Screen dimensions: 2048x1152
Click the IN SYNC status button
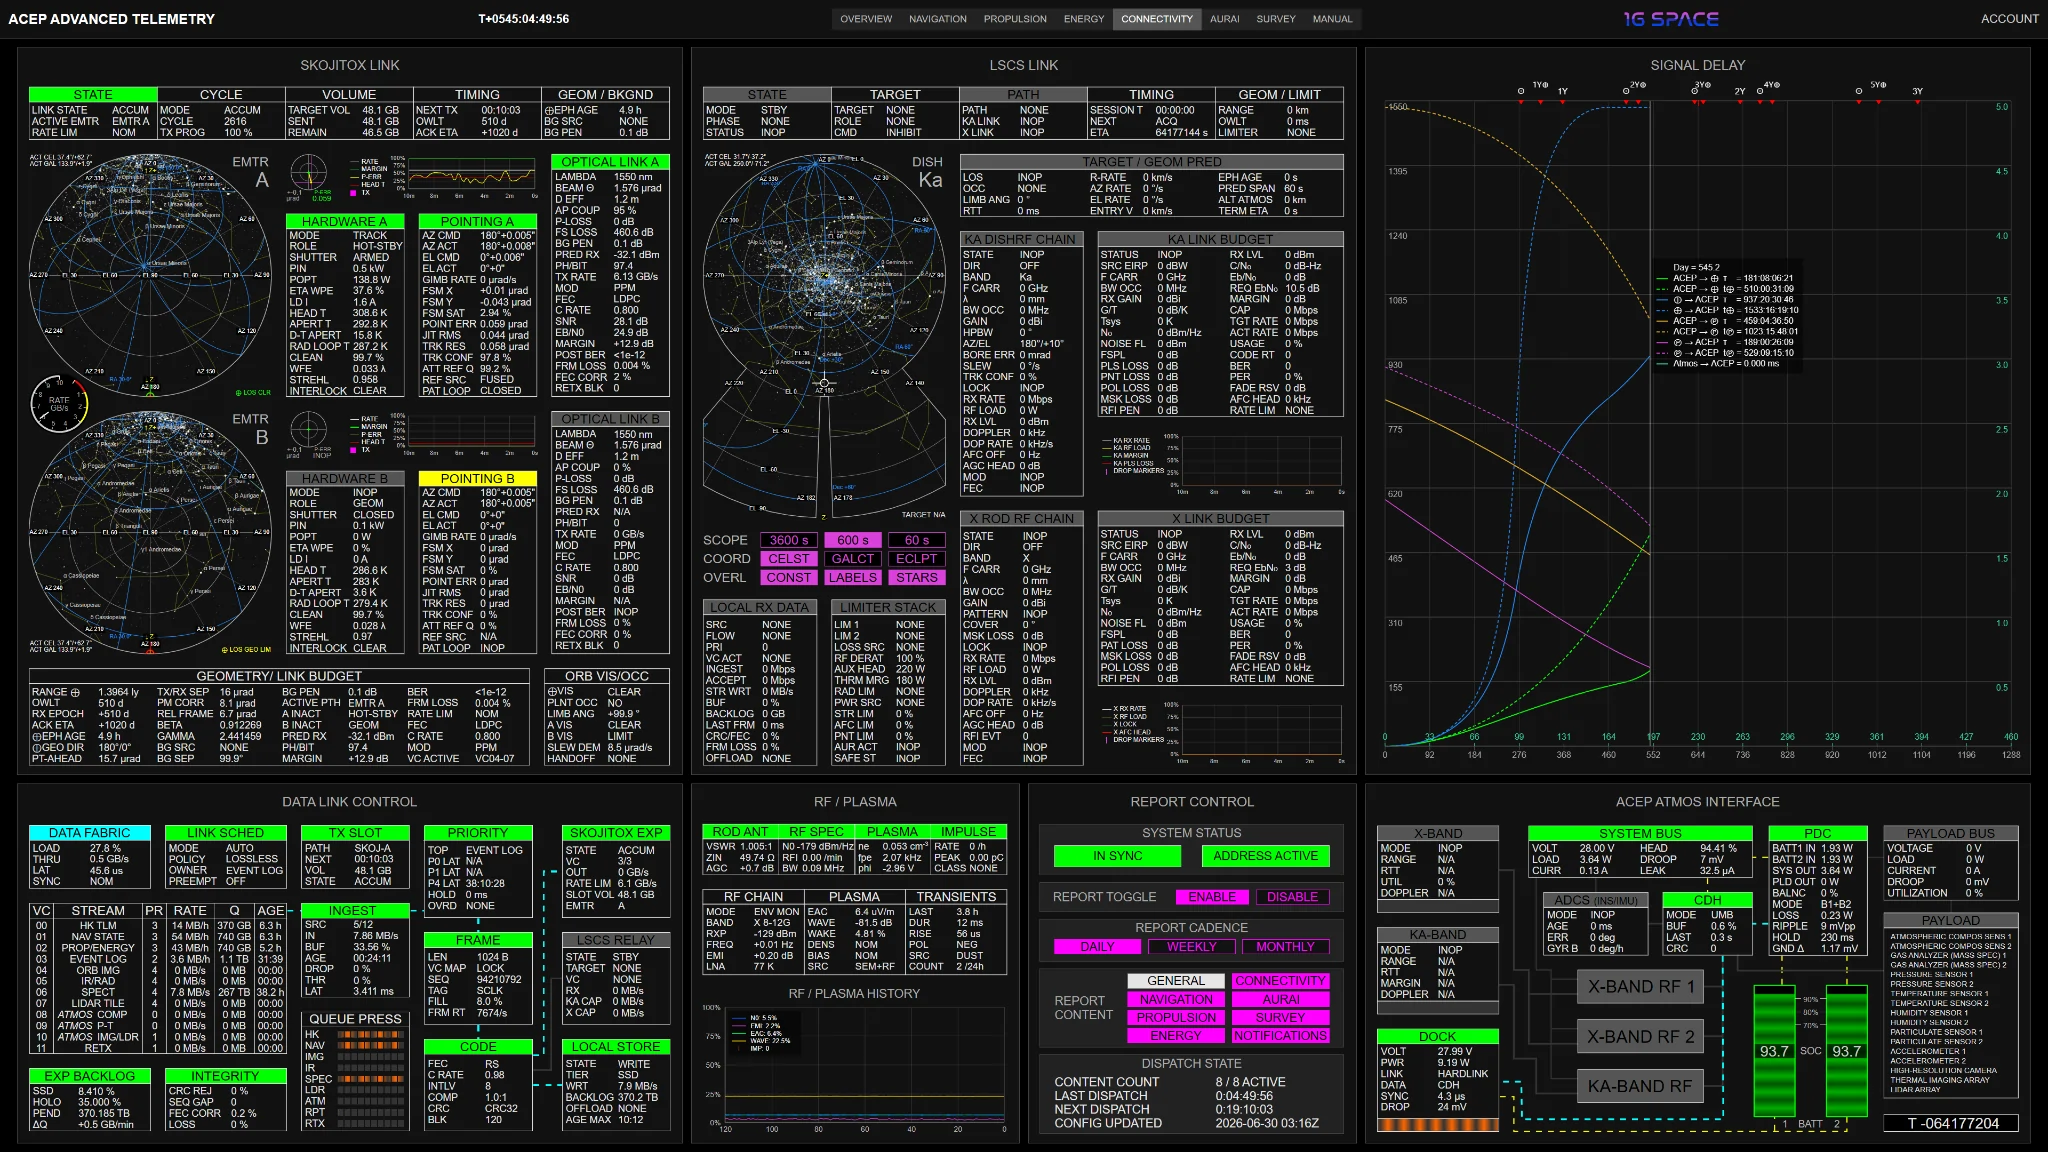pyautogui.click(x=1118, y=856)
